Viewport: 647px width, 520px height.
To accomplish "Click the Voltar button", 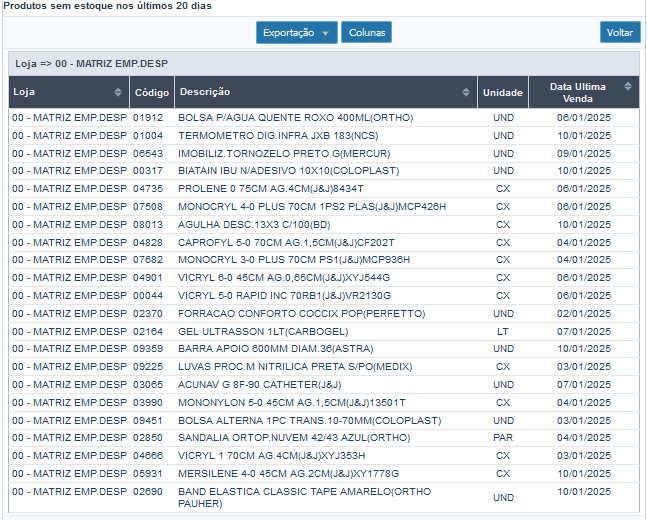I will tap(620, 33).
